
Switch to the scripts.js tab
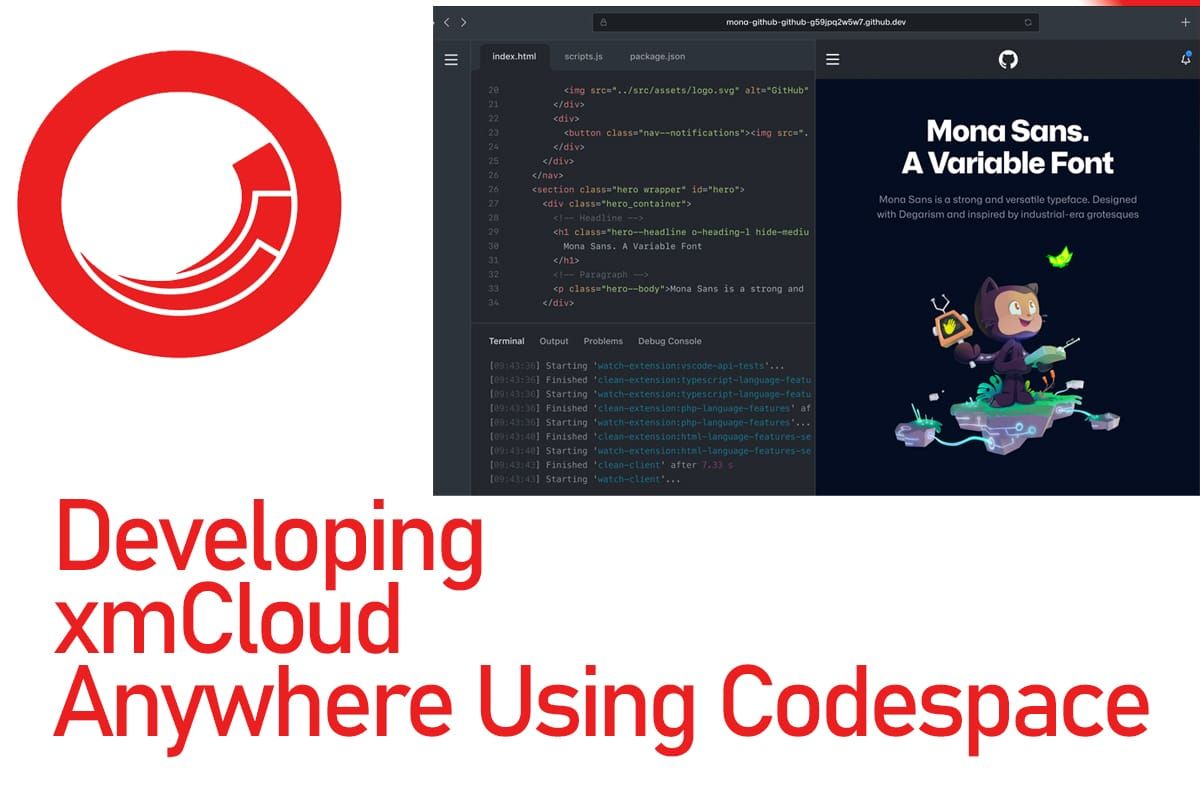pyautogui.click(x=582, y=57)
